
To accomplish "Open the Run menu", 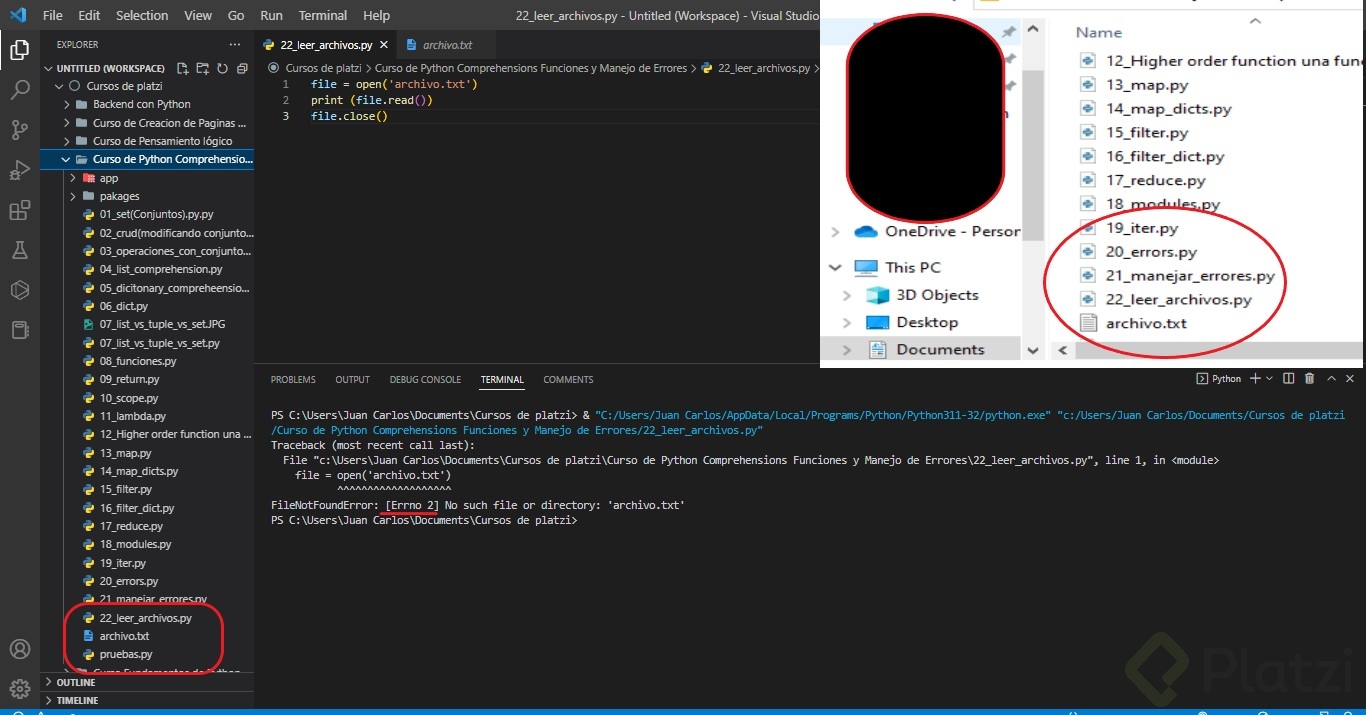I will point(271,15).
